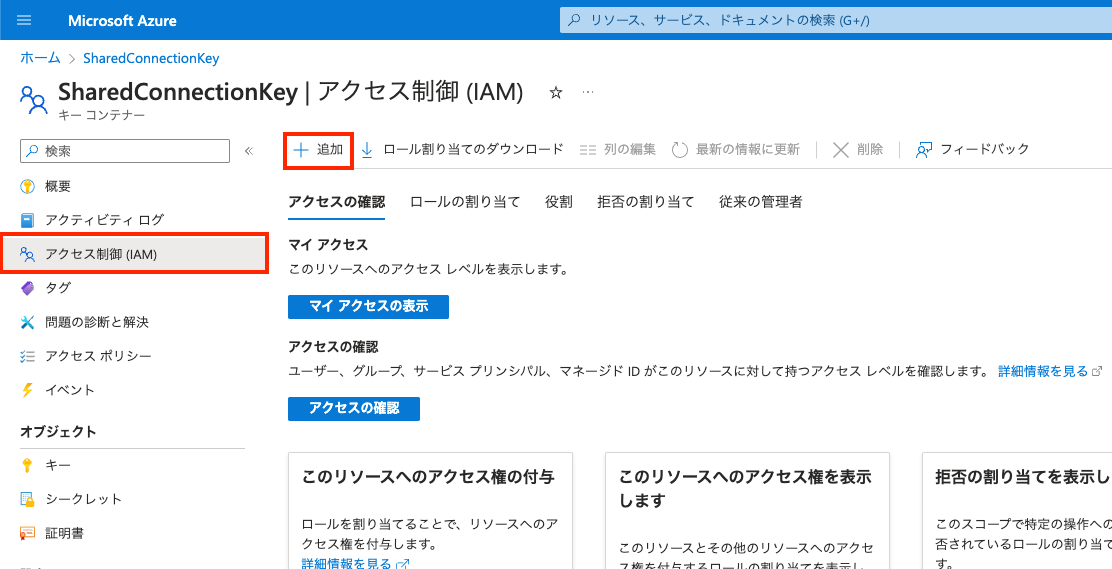
Task: Switch to 従来の管理者 tab
Action: pyautogui.click(x=761, y=202)
